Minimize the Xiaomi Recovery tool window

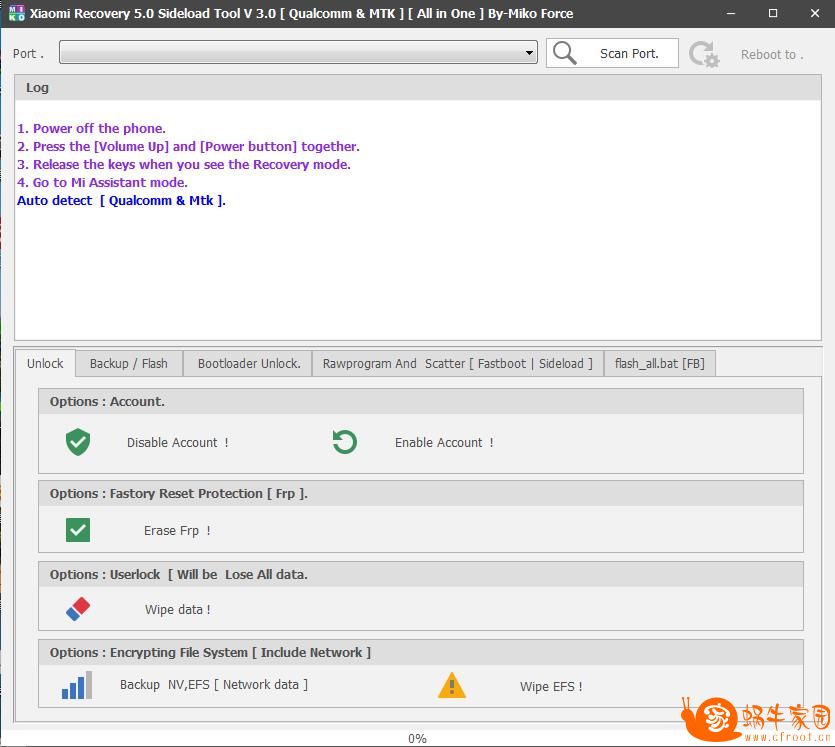pos(731,13)
